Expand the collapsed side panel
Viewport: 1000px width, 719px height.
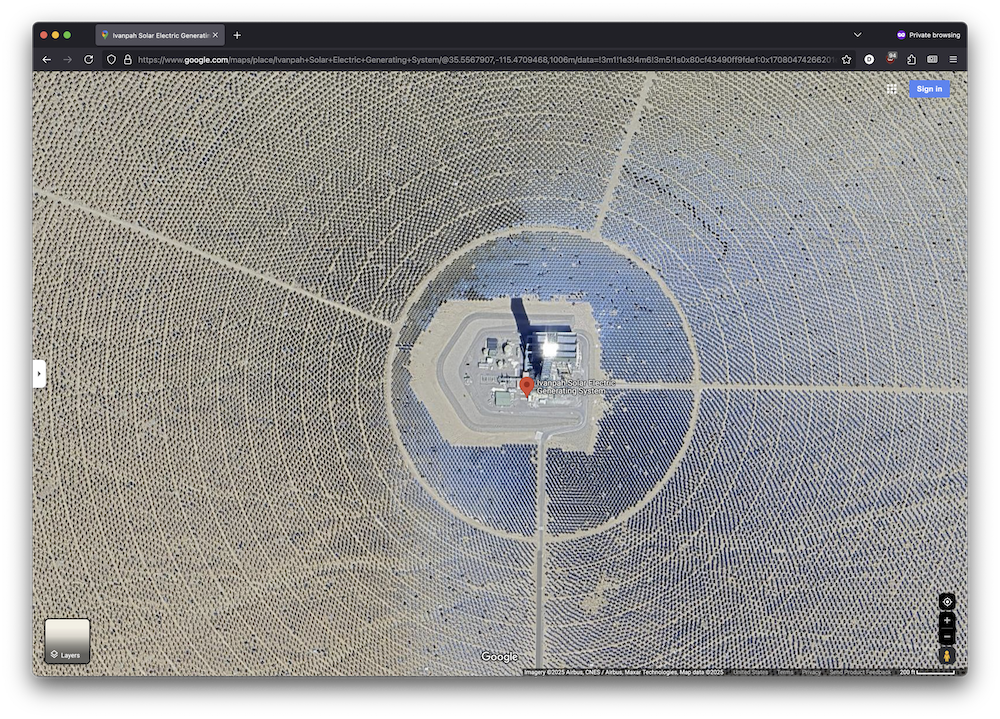pyautogui.click(x=39, y=373)
